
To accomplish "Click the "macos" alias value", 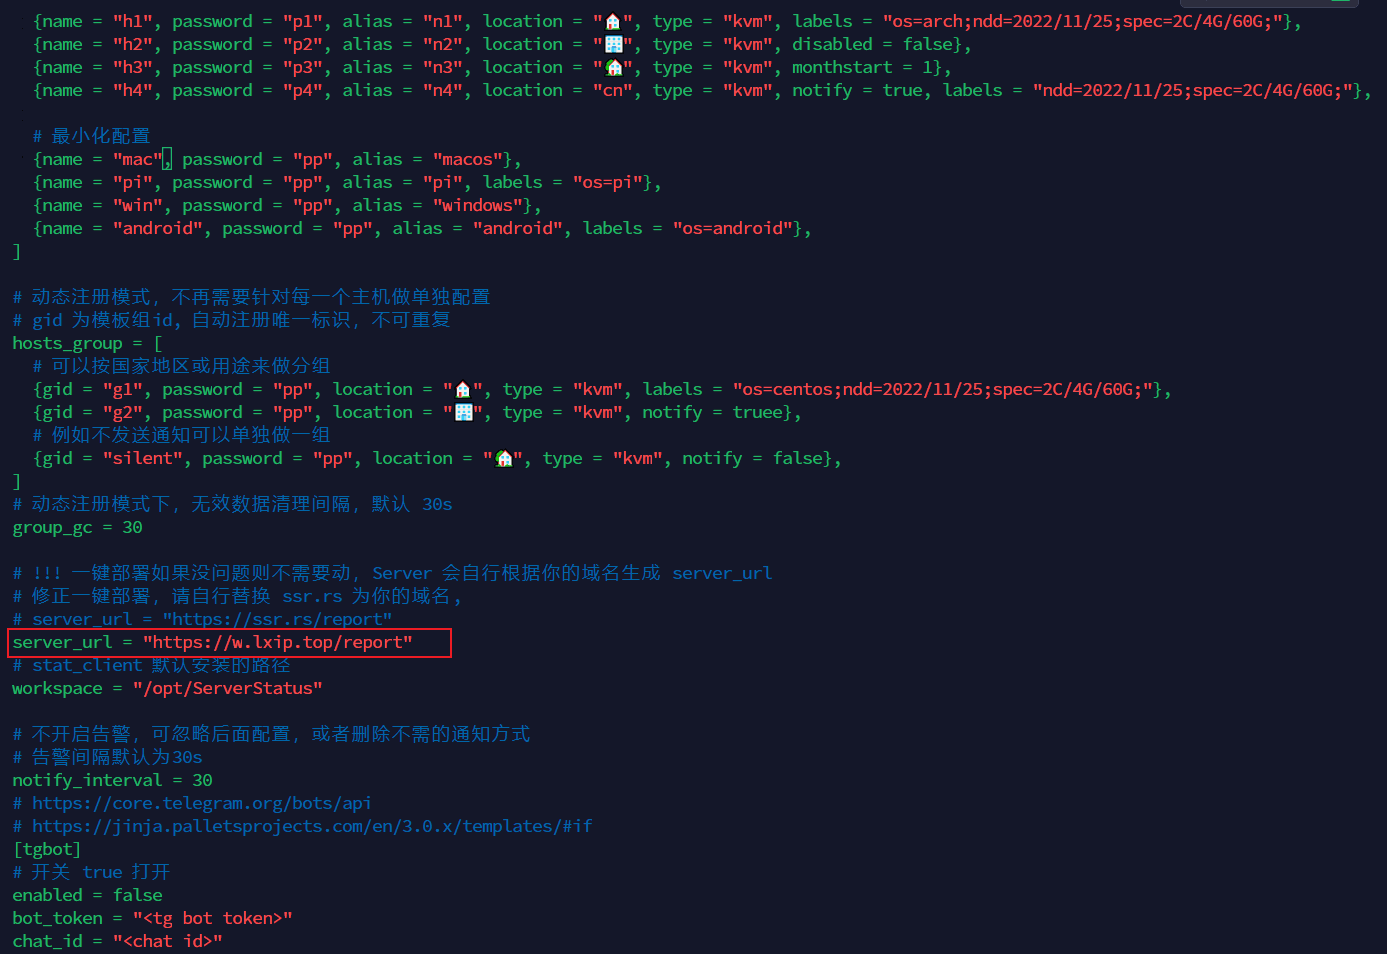I will pos(467,159).
